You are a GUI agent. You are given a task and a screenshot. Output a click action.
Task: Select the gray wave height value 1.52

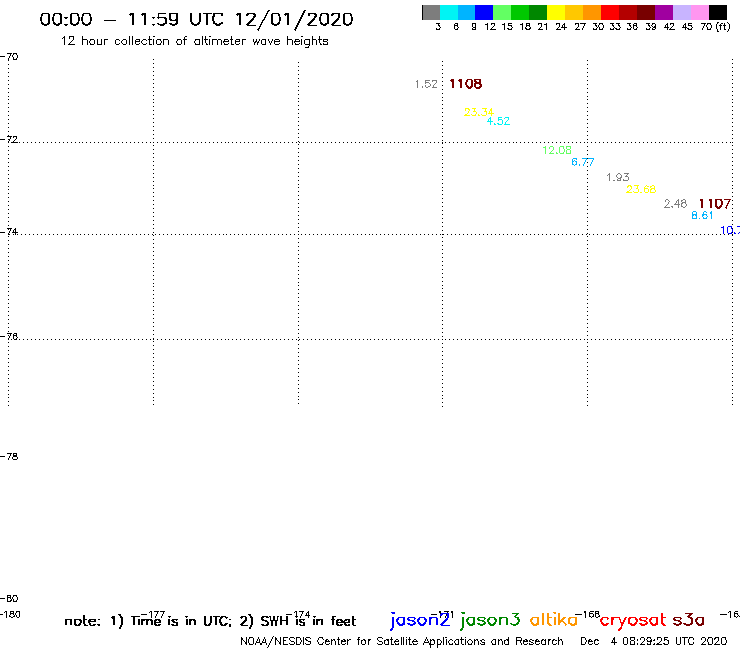426,84
